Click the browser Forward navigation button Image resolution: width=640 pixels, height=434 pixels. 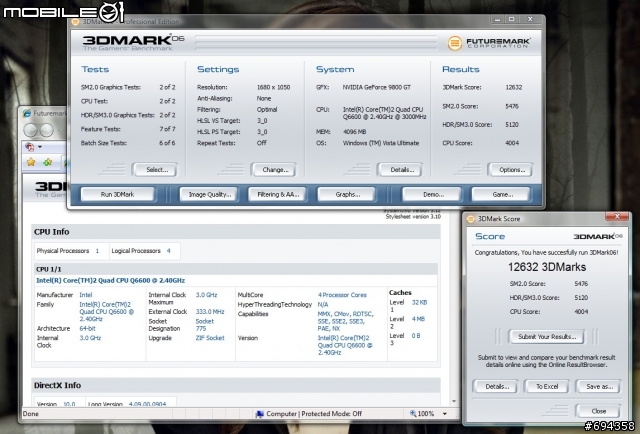pyautogui.click(x=47, y=130)
